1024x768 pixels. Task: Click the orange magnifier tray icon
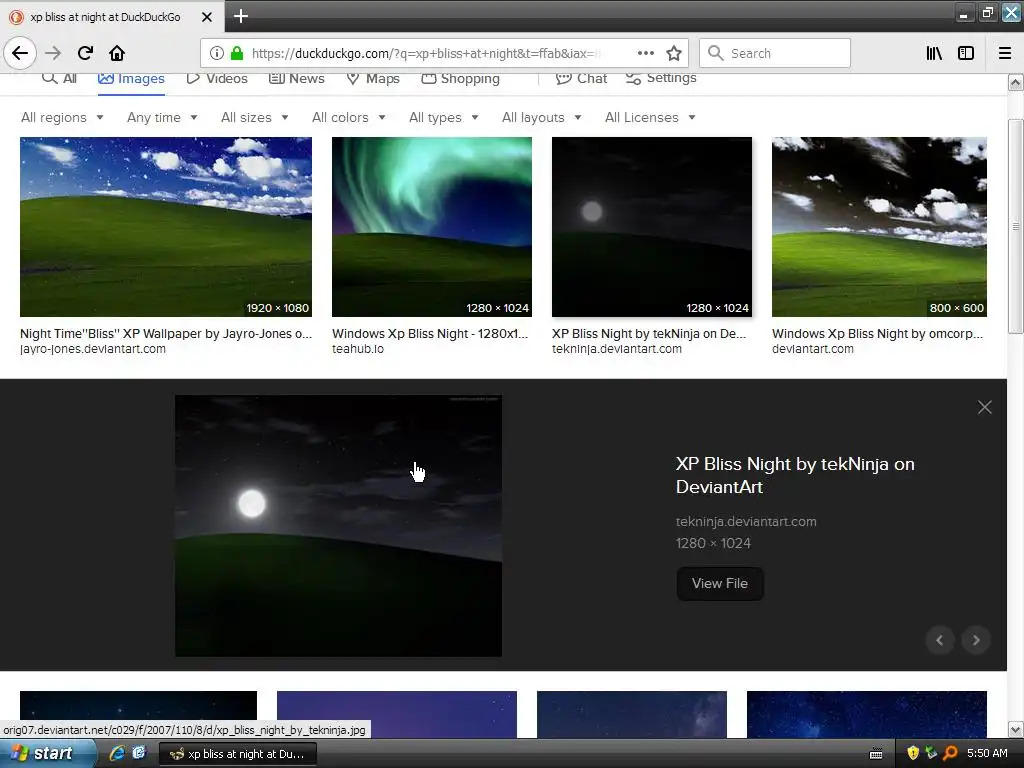click(950, 753)
